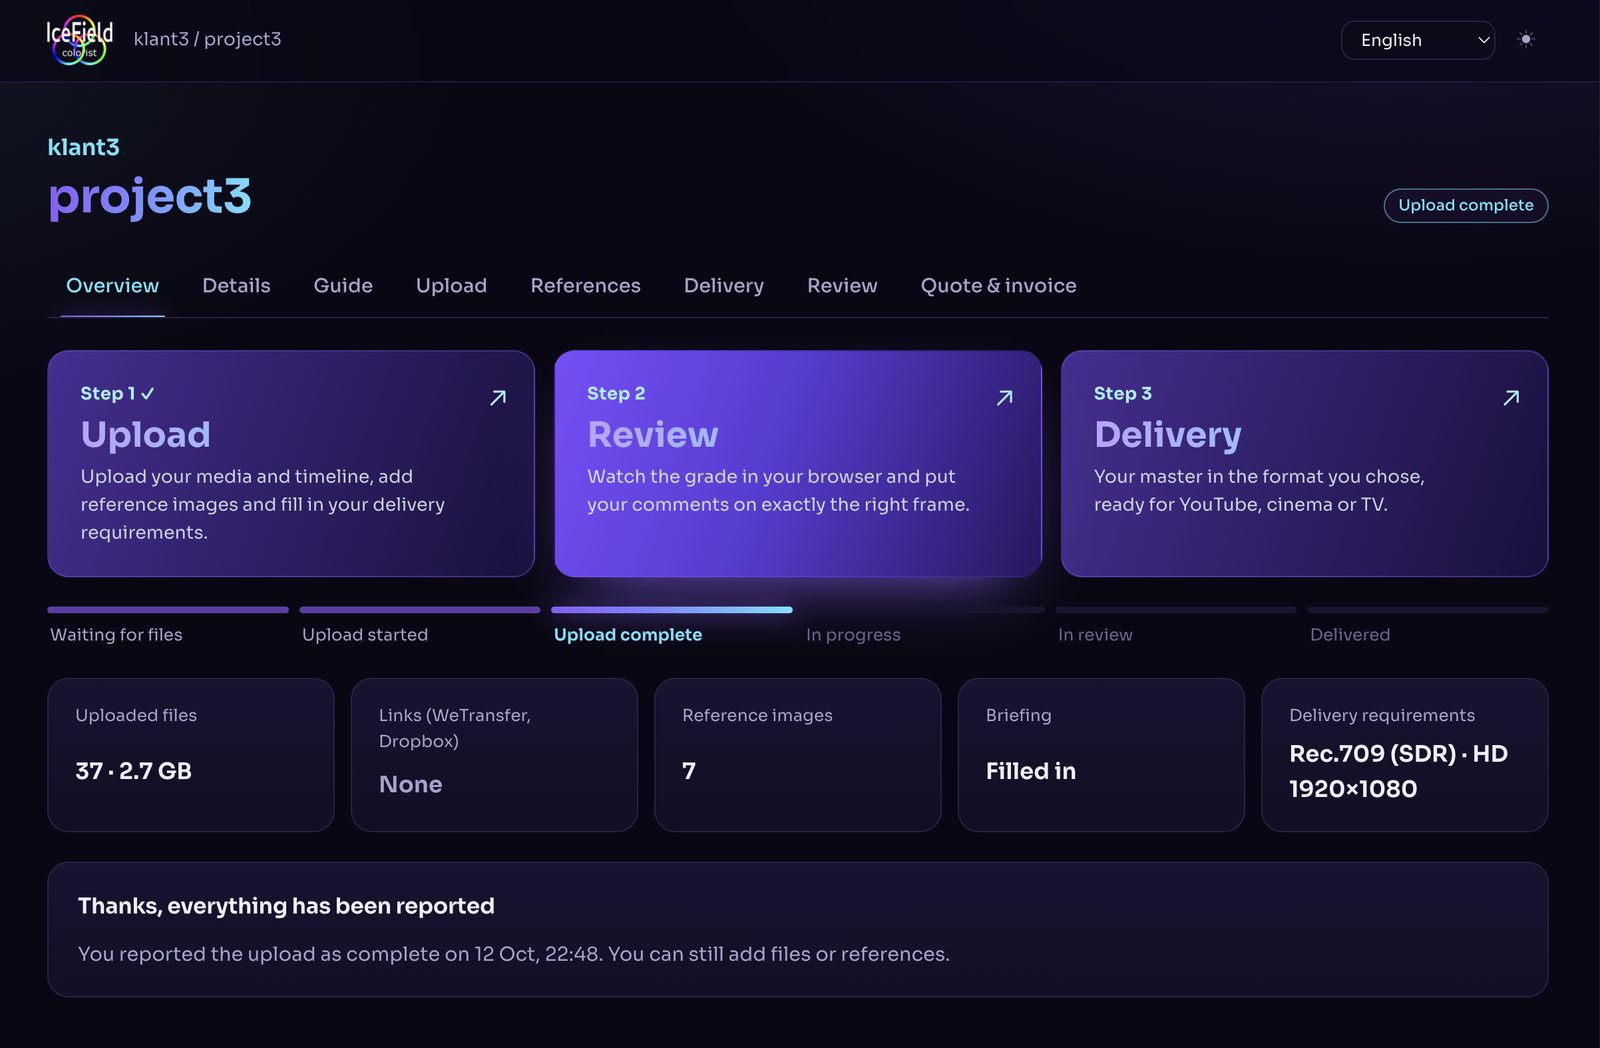
Task: Select the Delivery tab
Action: [723, 286]
